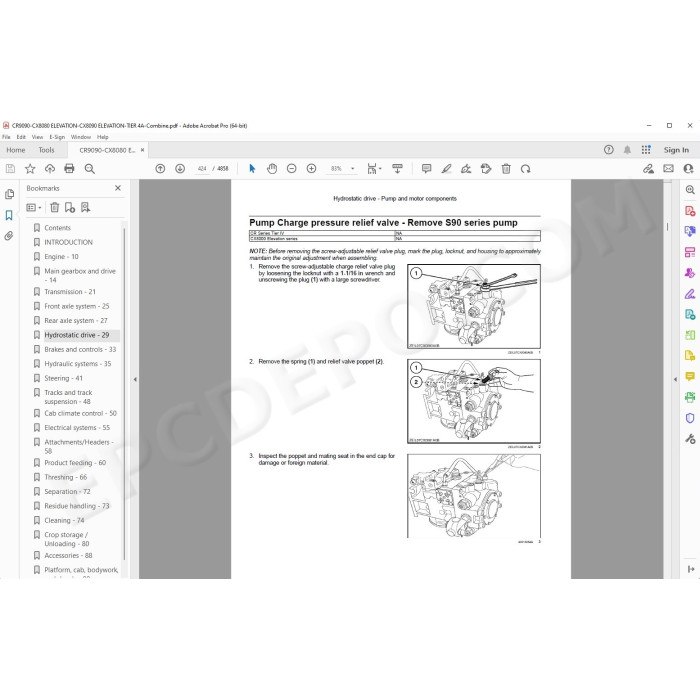Image resolution: width=700 pixels, height=700 pixels.
Task: Rotate the page clockwise
Action: (525, 169)
